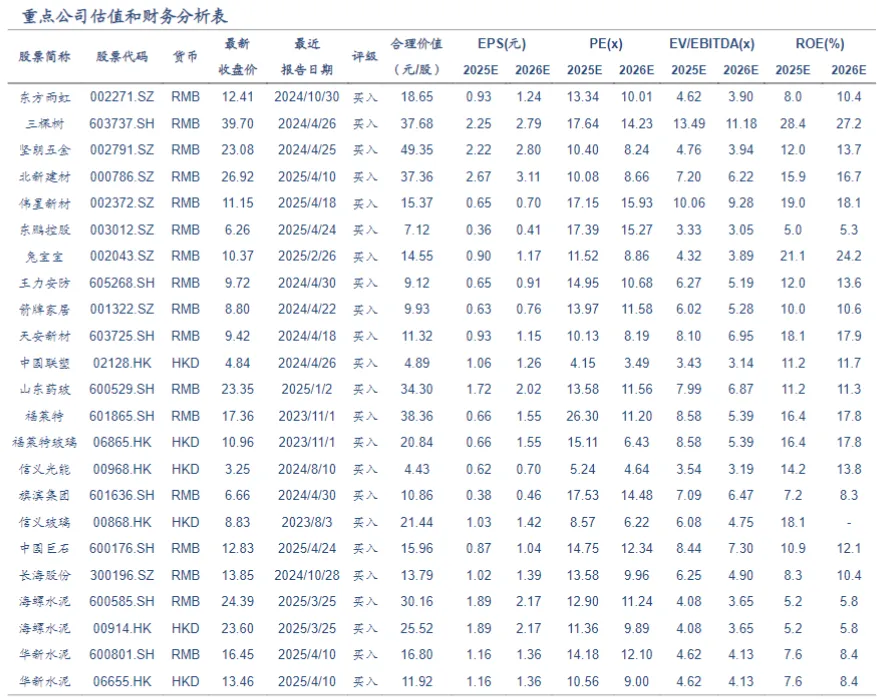Select stock code 003012.SZ
This screenshot has width=889, height=699.
click(x=122, y=230)
